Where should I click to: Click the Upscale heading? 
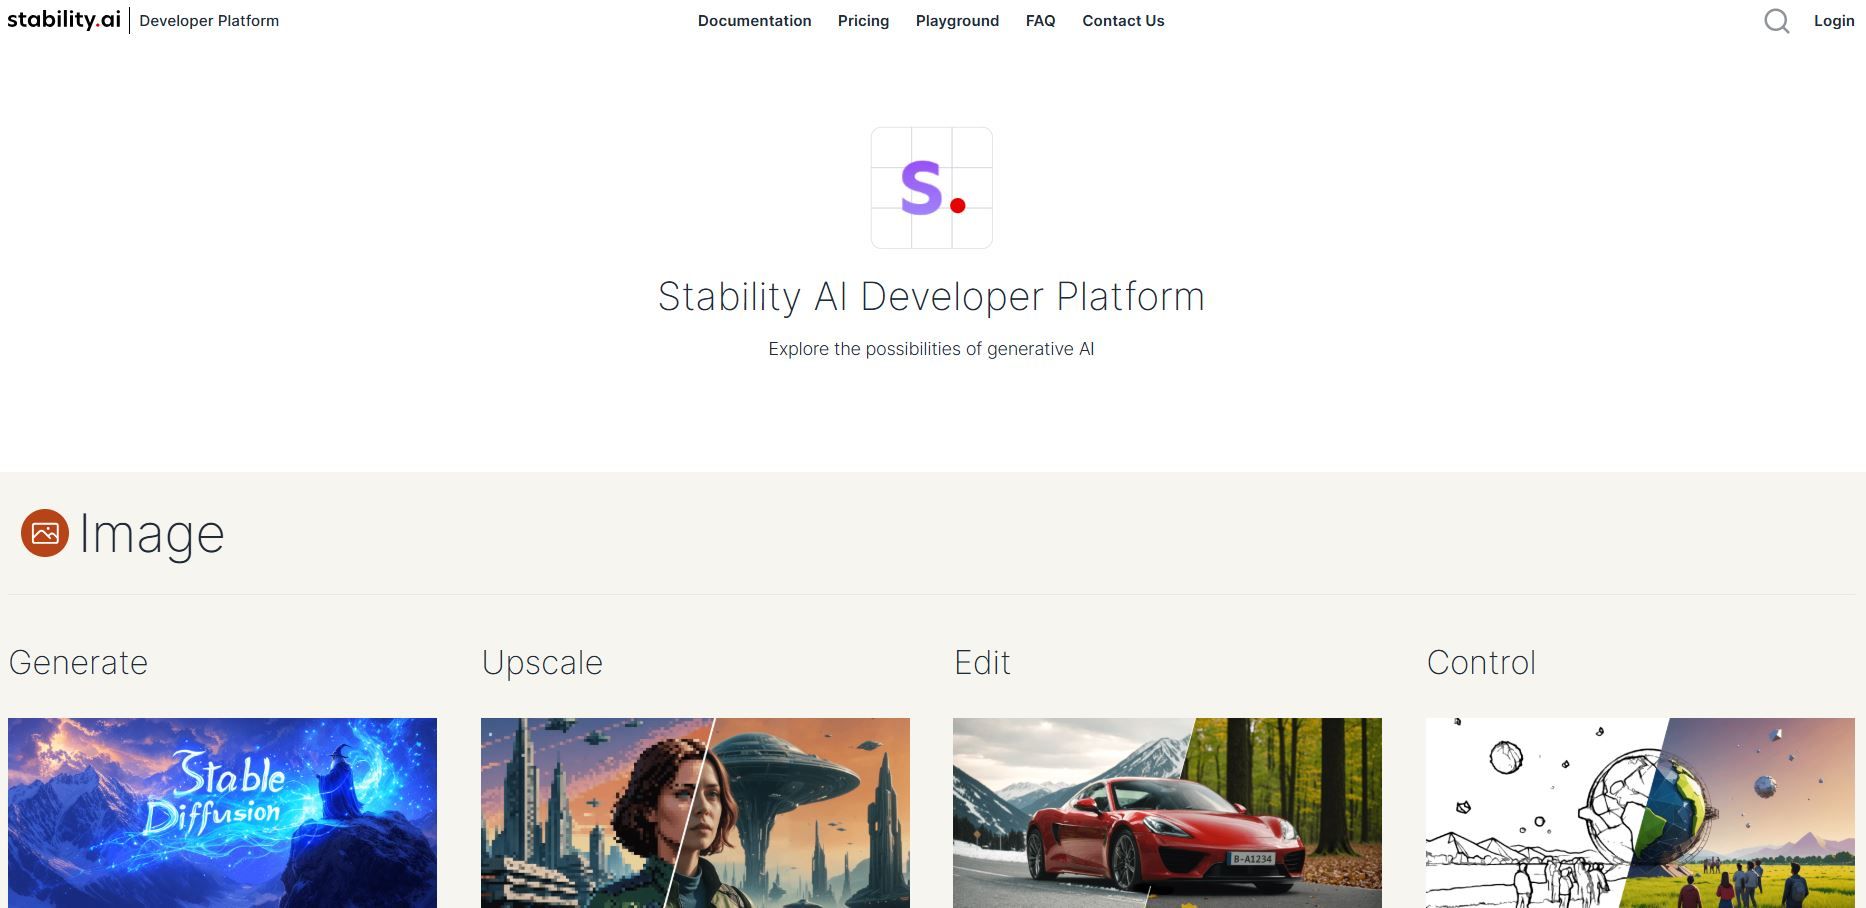click(542, 663)
